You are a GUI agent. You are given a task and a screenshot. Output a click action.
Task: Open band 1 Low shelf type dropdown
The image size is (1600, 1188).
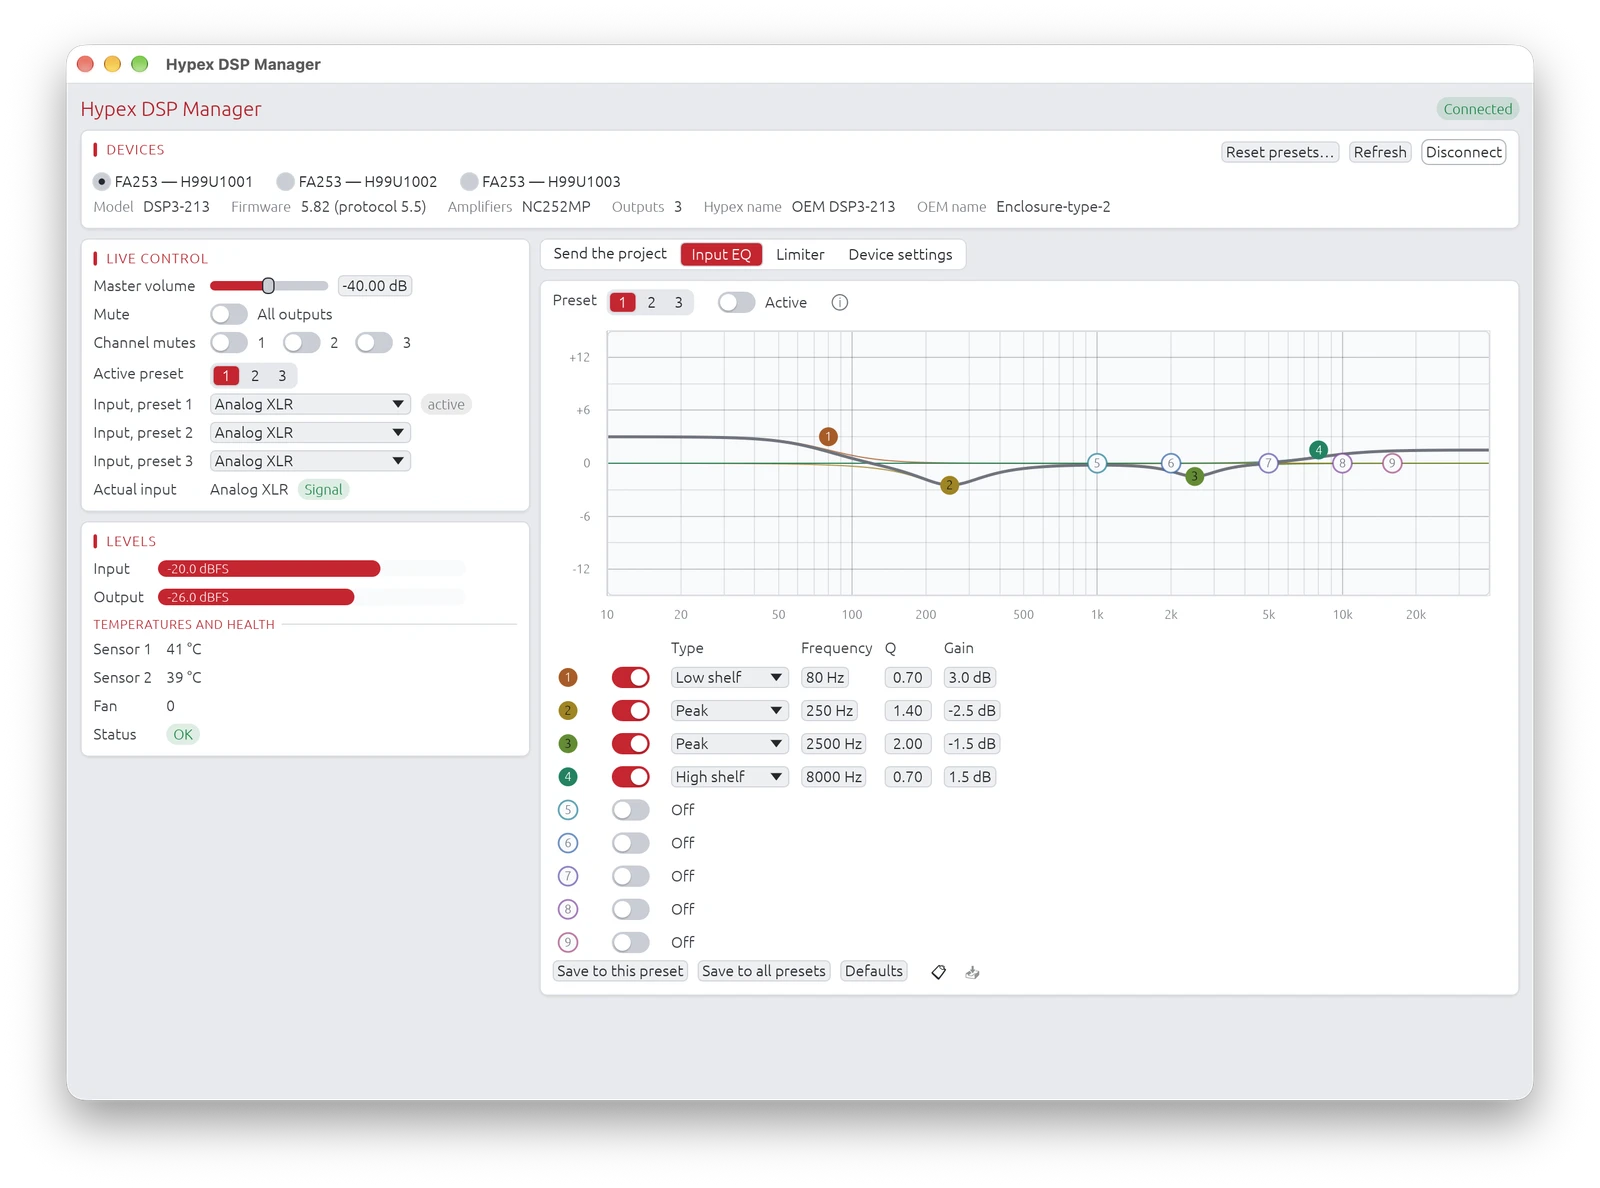(729, 678)
